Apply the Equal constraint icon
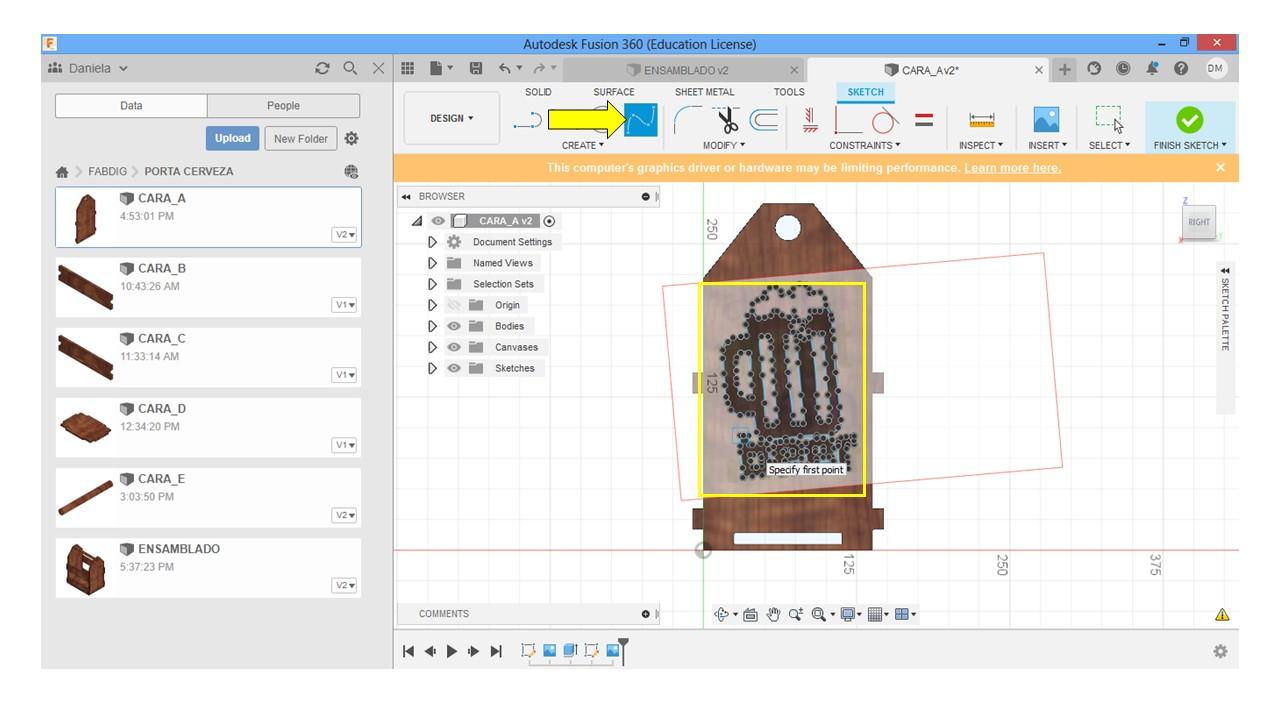The height and width of the screenshot is (720, 1280). pos(924,120)
